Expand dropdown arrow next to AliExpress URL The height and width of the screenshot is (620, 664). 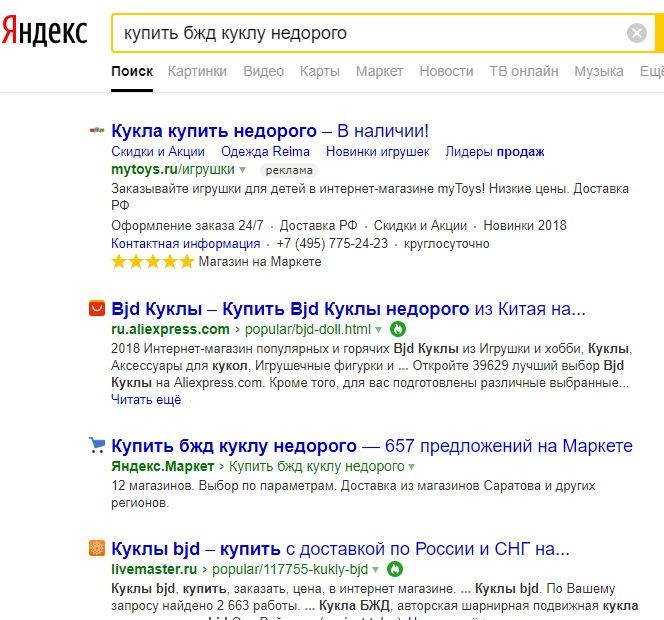[x=378, y=329]
